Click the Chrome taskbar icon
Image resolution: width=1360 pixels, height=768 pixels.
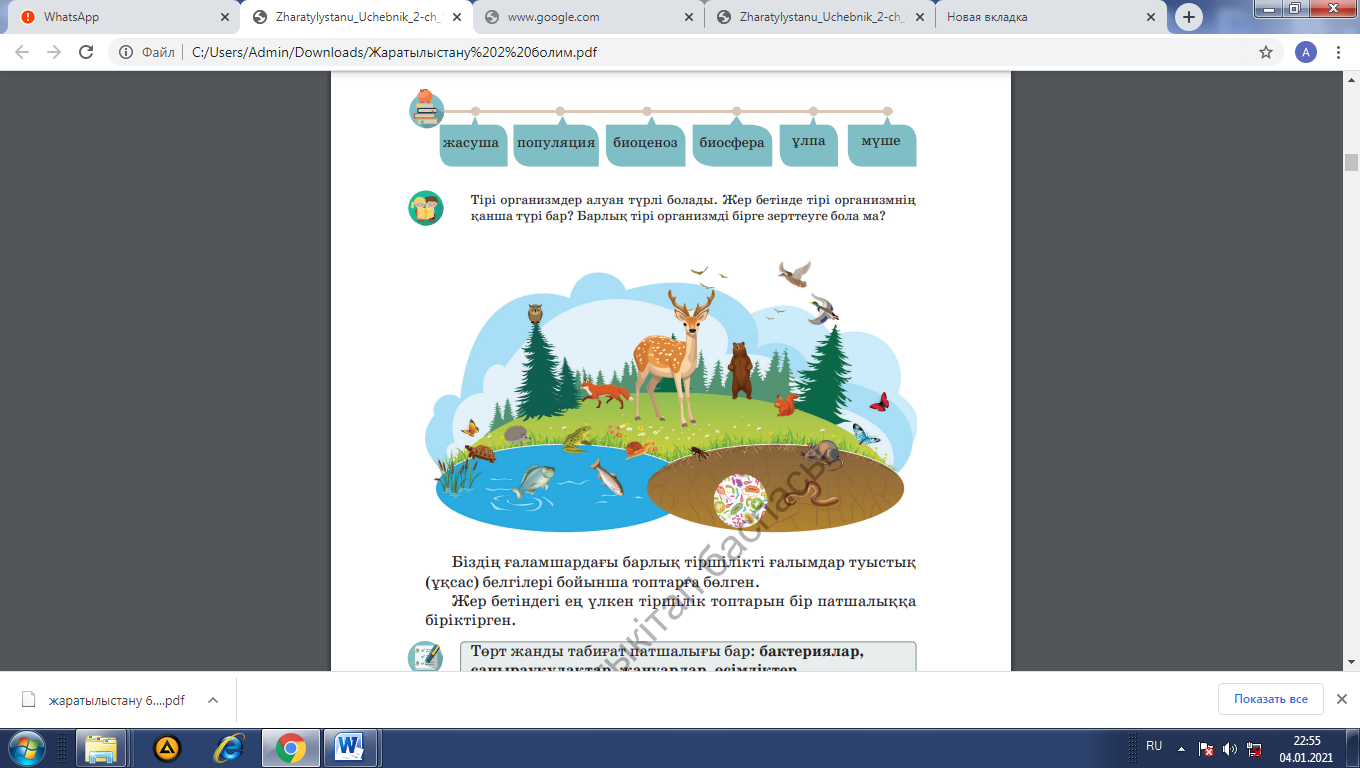(x=291, y=747)
